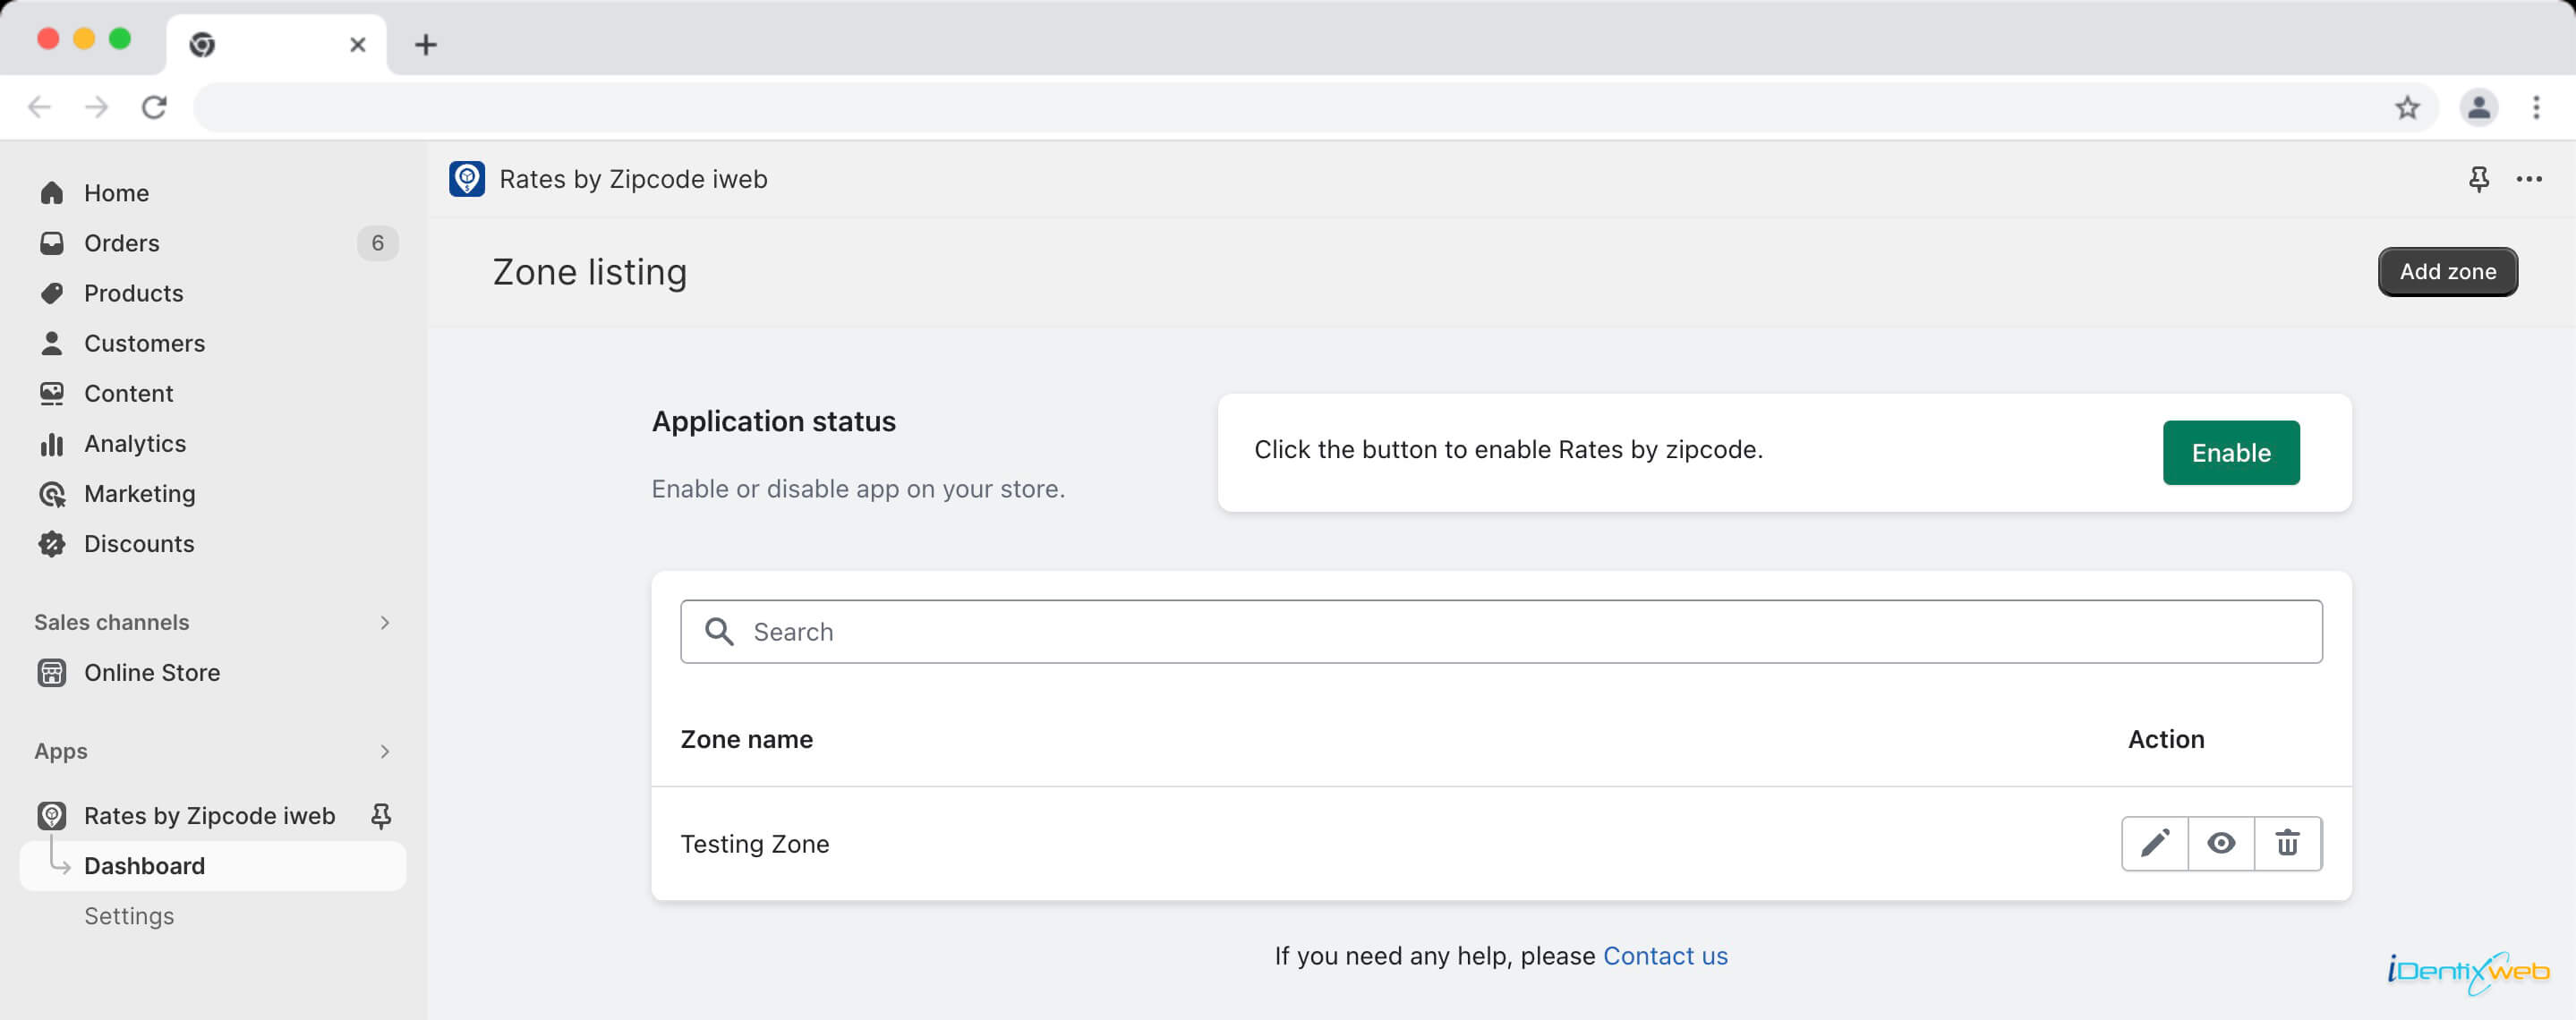Click the browser forward arrow

click(x=96, y=107)
